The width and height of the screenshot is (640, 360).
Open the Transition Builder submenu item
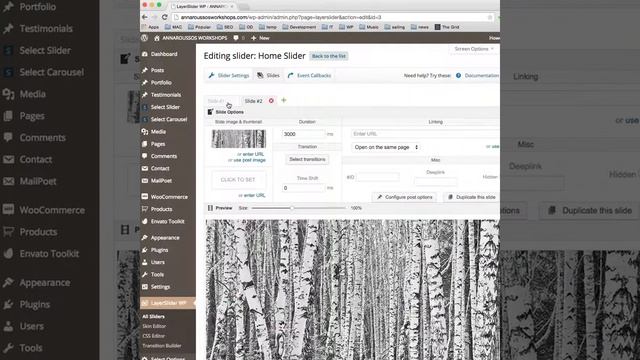coord(162,346)
